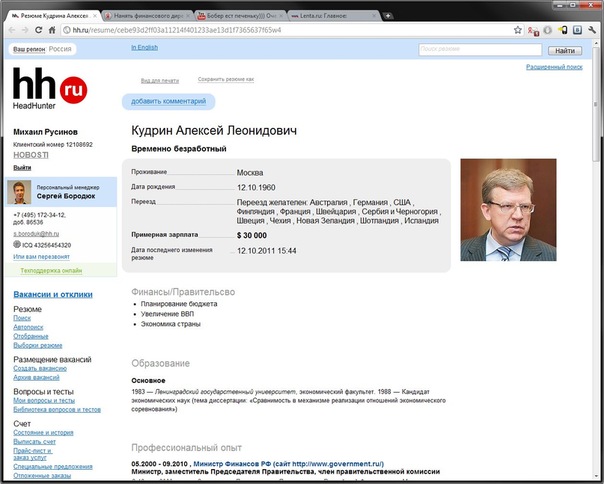Click the 'Временно безработный' status text
604x484 pixels.
tap(179, 149)
